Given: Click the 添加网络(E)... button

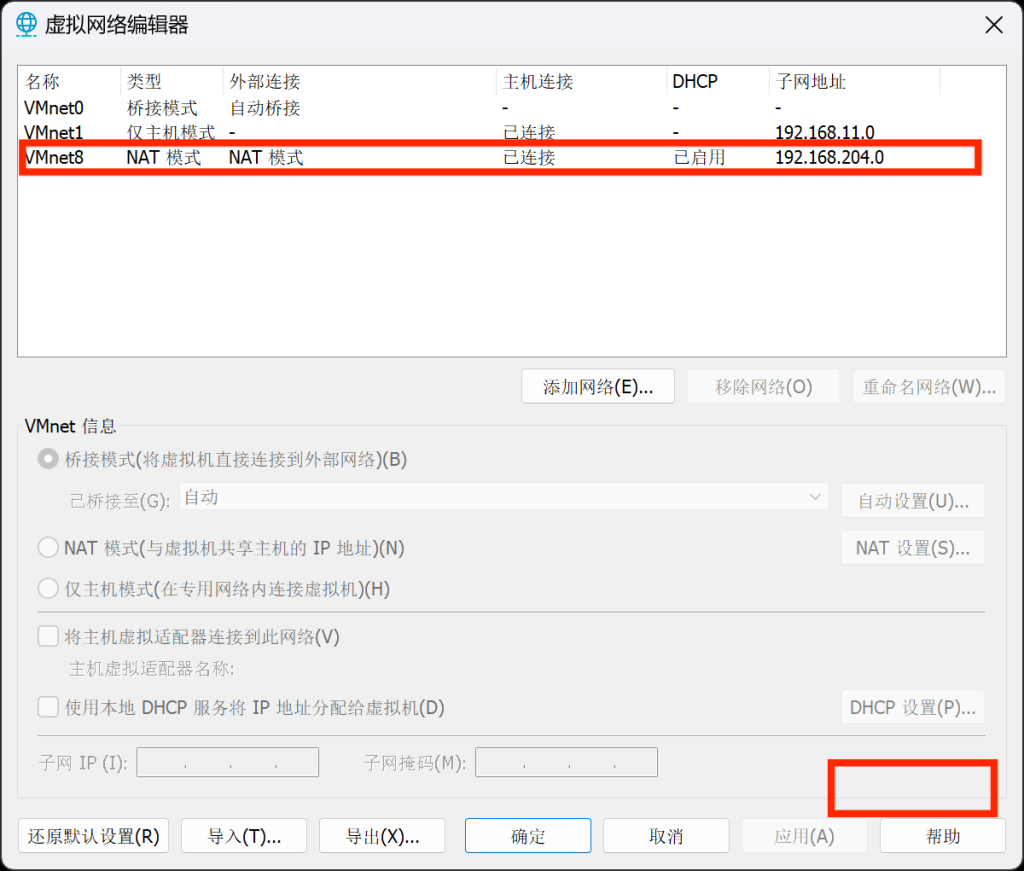Looking at the screenshot, I should point(598,387).
